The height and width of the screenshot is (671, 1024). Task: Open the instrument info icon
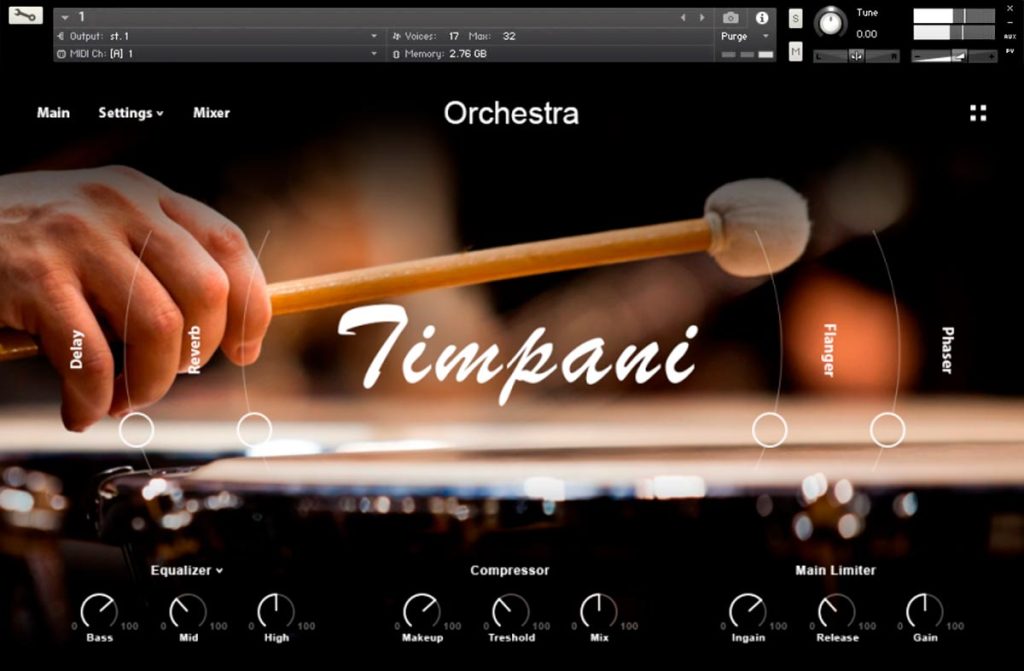coord(762,18)
